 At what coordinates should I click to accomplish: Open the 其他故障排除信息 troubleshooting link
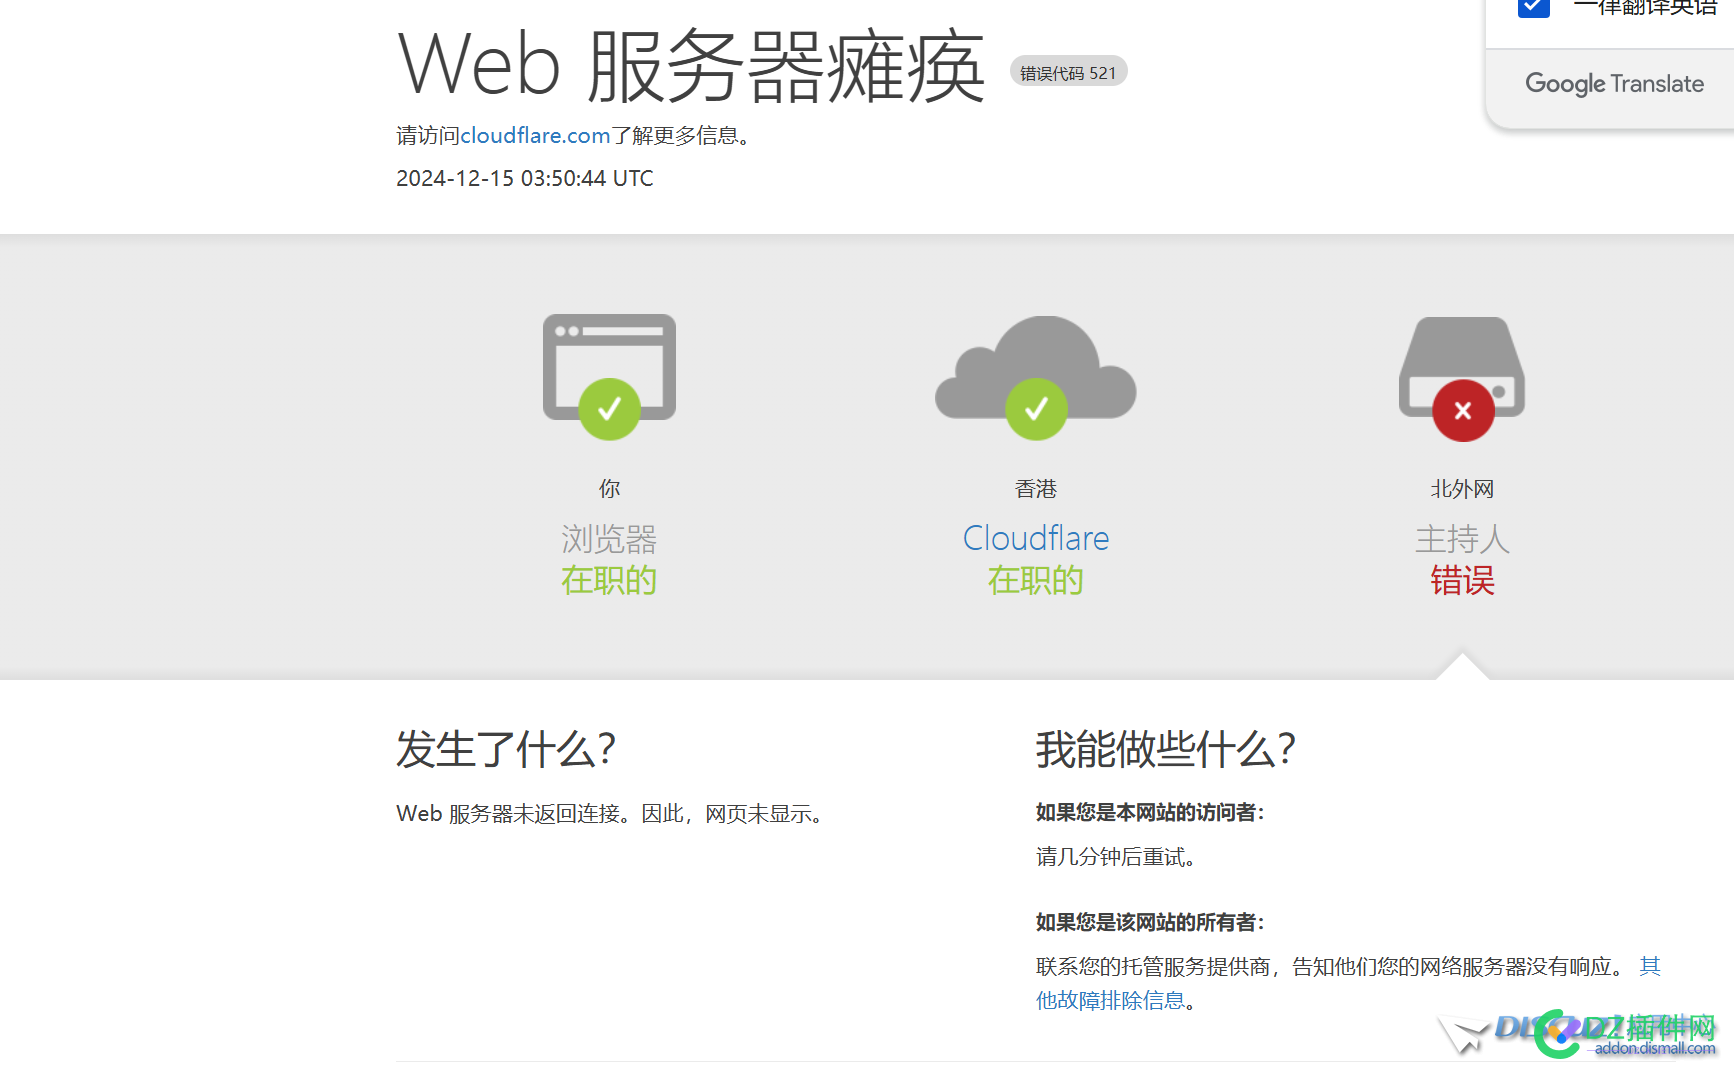click(1348, 983)
